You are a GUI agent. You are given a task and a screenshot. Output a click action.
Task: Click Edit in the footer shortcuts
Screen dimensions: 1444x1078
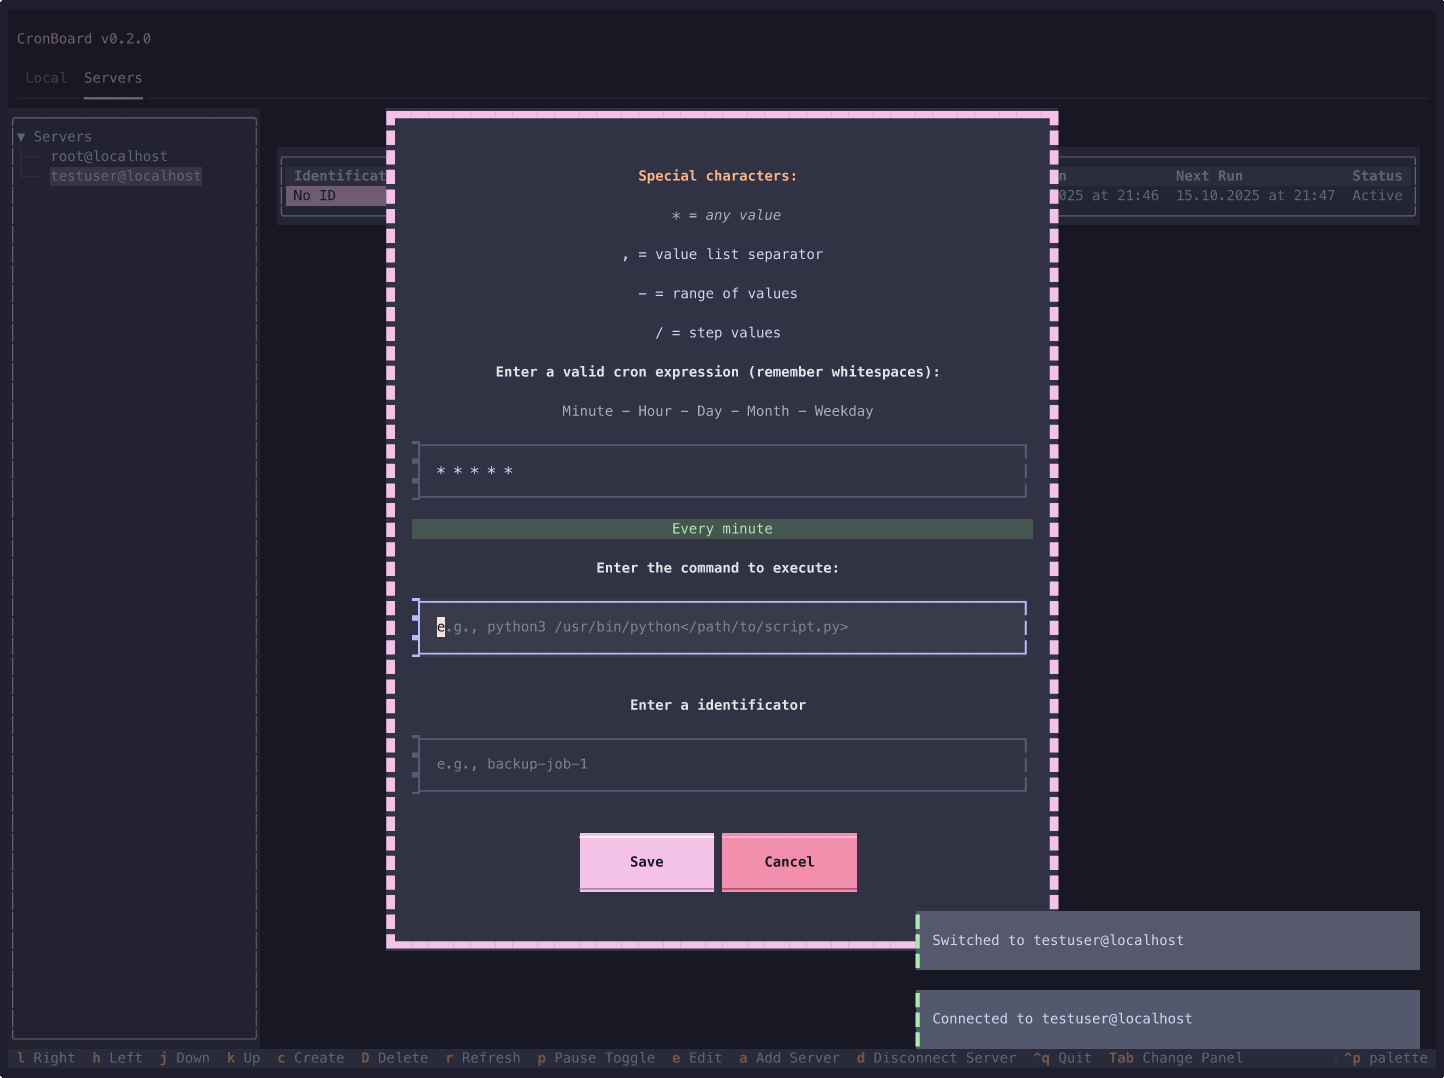point(696,1057)
